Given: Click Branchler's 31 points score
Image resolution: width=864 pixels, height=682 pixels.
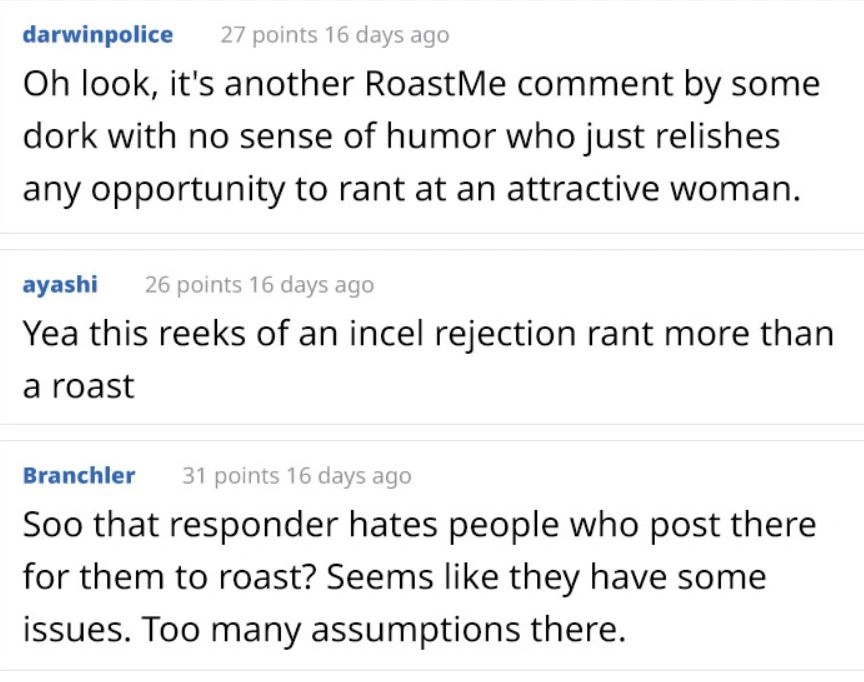Looking at the screenshot, I should click(231, 476).
